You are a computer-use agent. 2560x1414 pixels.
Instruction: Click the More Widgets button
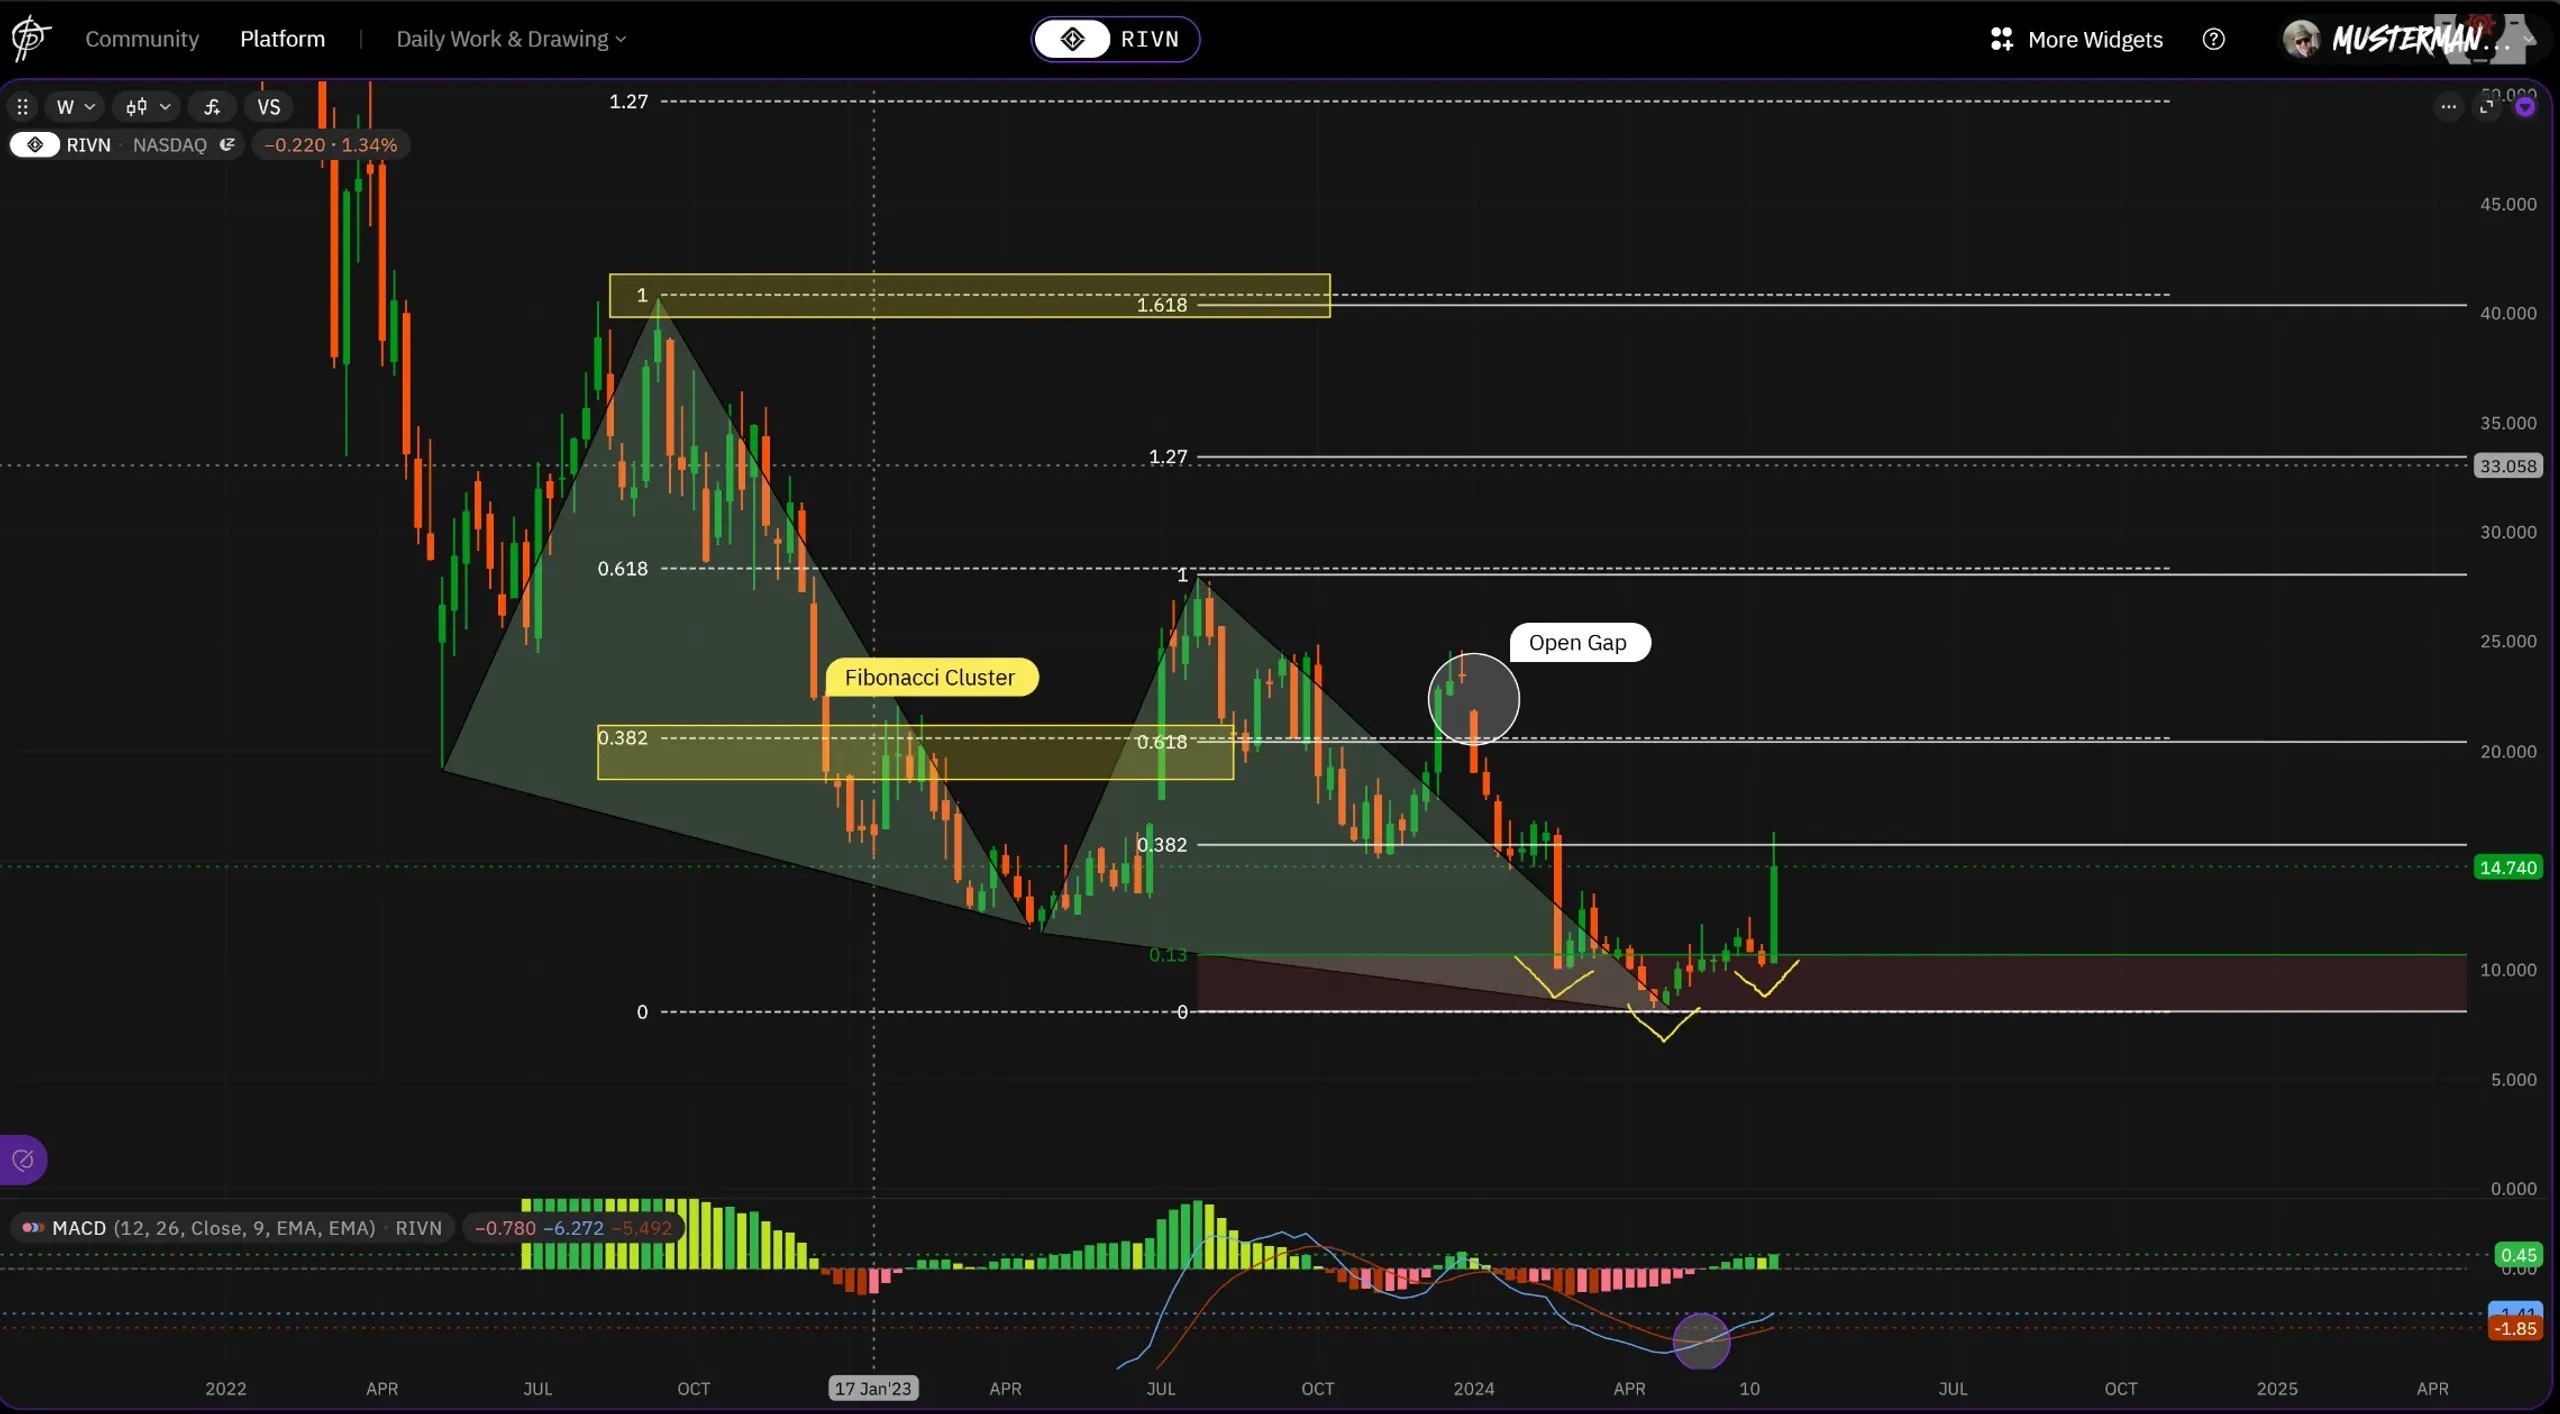coord(2076,39)
